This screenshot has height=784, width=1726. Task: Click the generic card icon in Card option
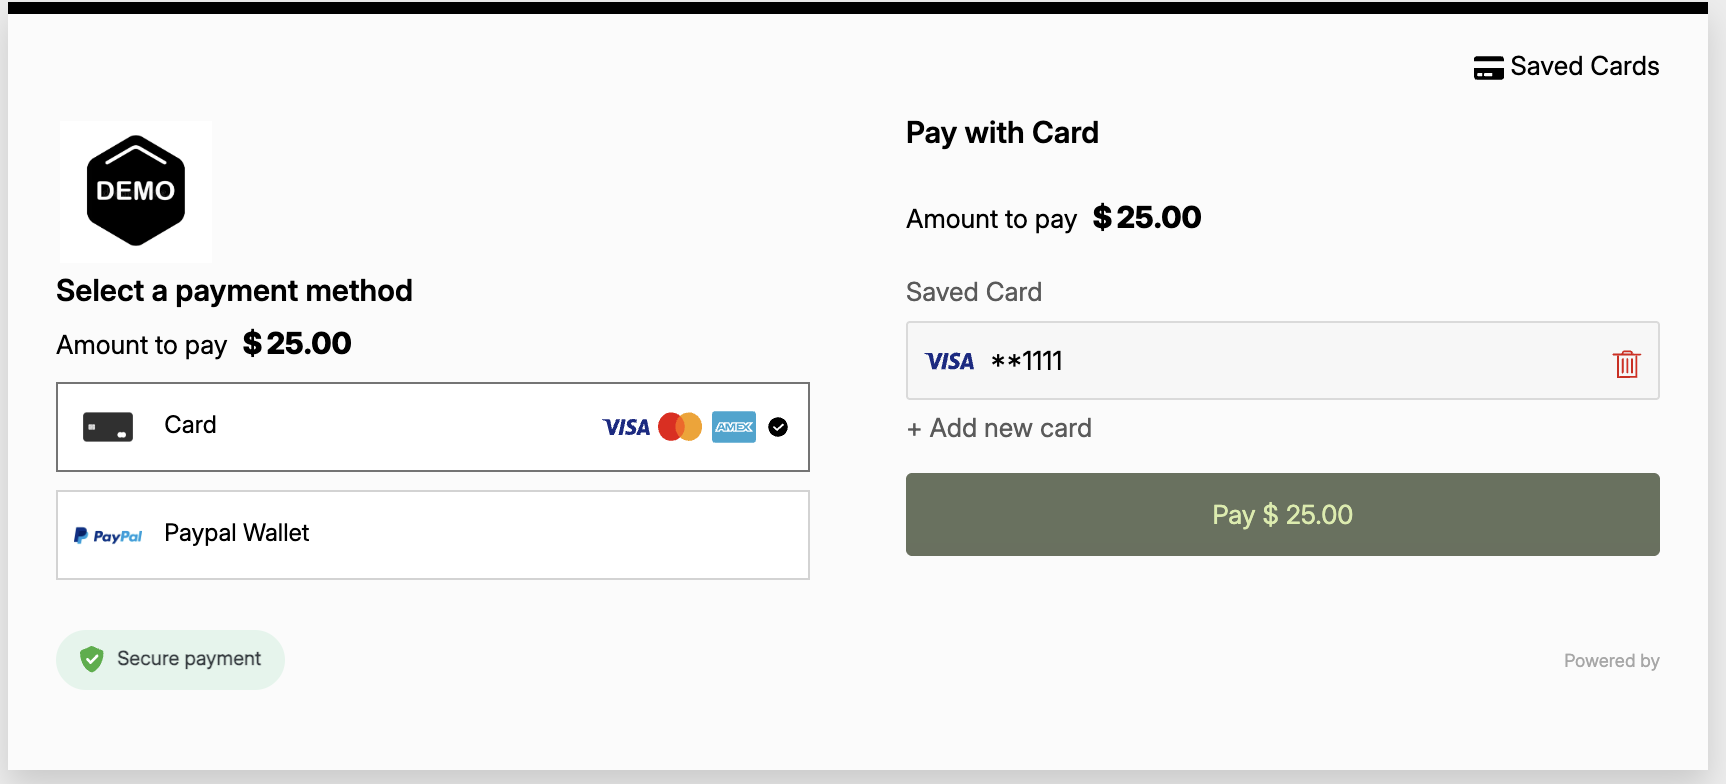tap(109, 426)
